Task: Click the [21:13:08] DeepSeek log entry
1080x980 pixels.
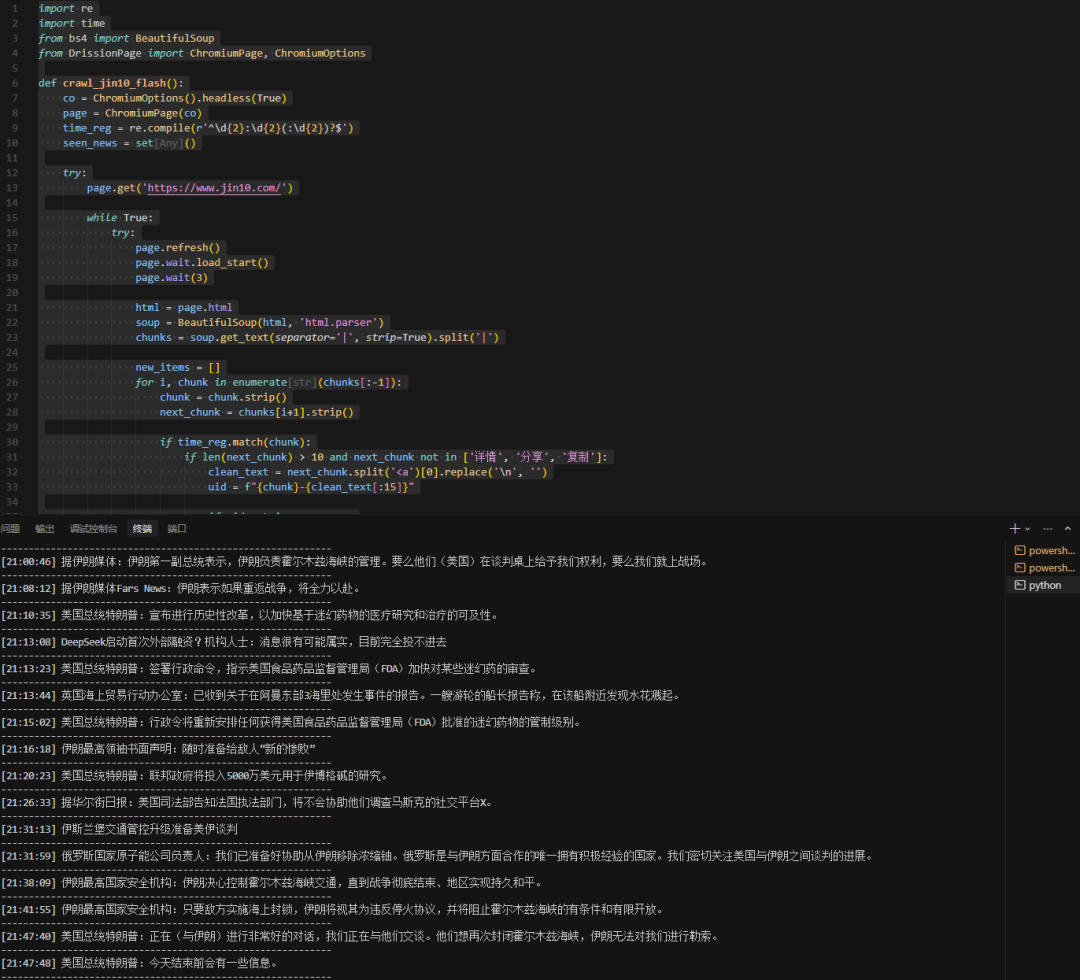Action: click(x=224, y=642)
